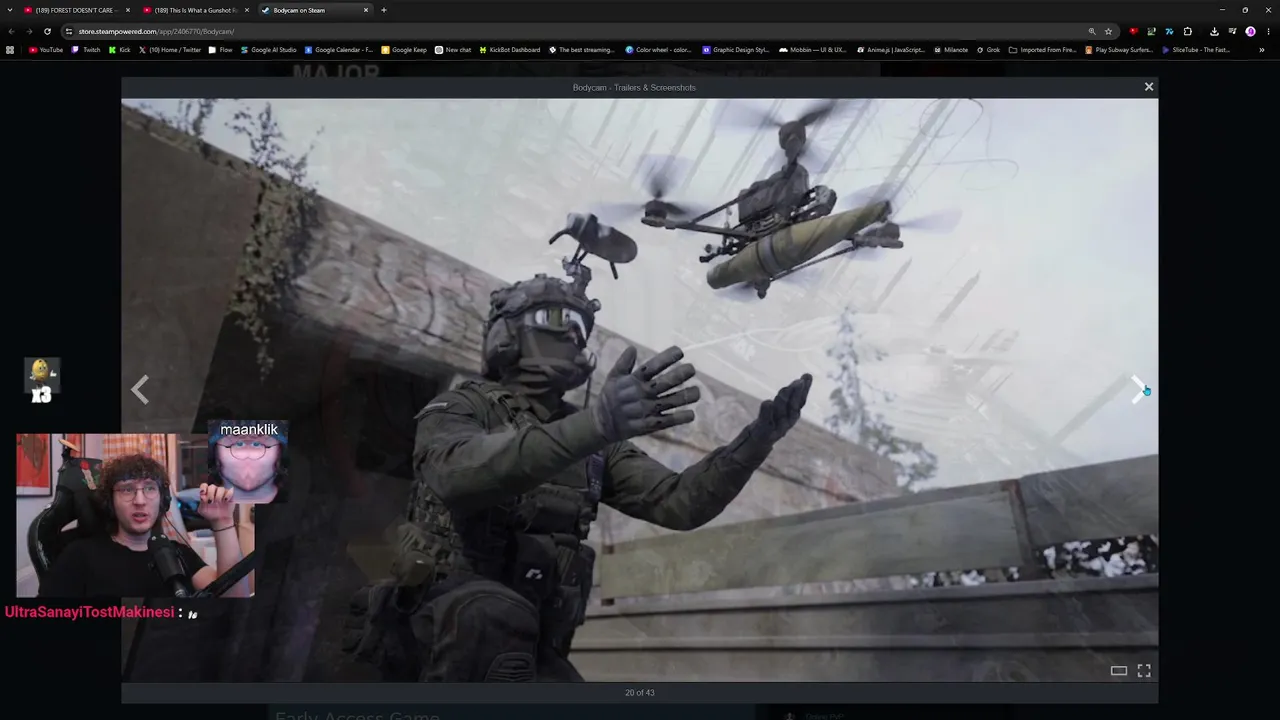The image size is (1280, 720).
Task: Open the KickBot Dashboard bookmark
Action: pos(509,50)
